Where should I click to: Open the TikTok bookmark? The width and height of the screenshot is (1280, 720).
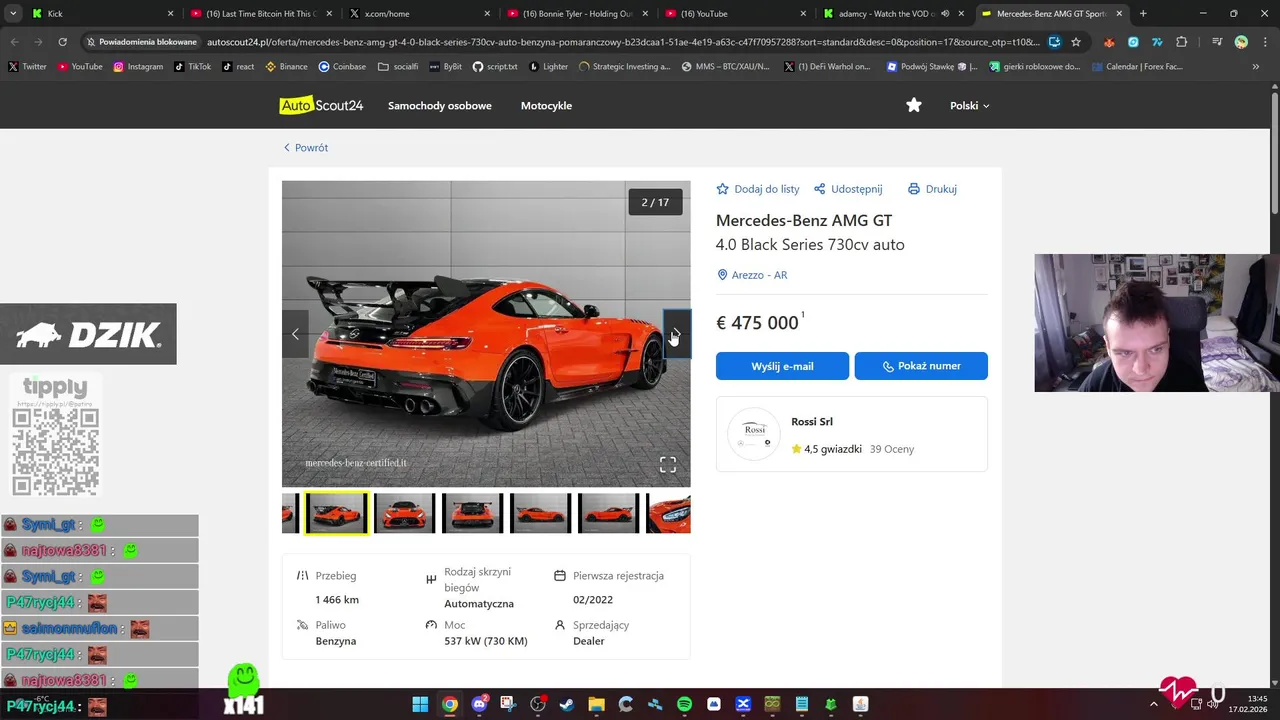coord(192,67)
